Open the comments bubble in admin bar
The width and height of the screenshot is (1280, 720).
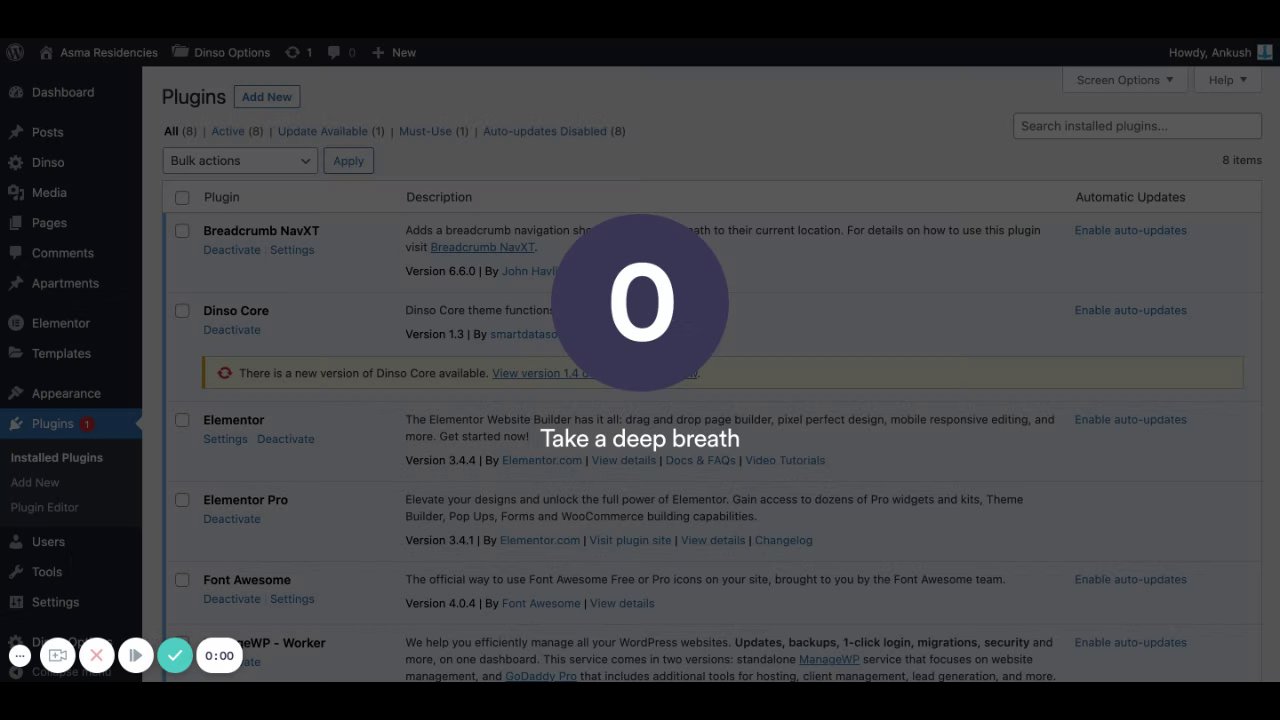[334, 52]
